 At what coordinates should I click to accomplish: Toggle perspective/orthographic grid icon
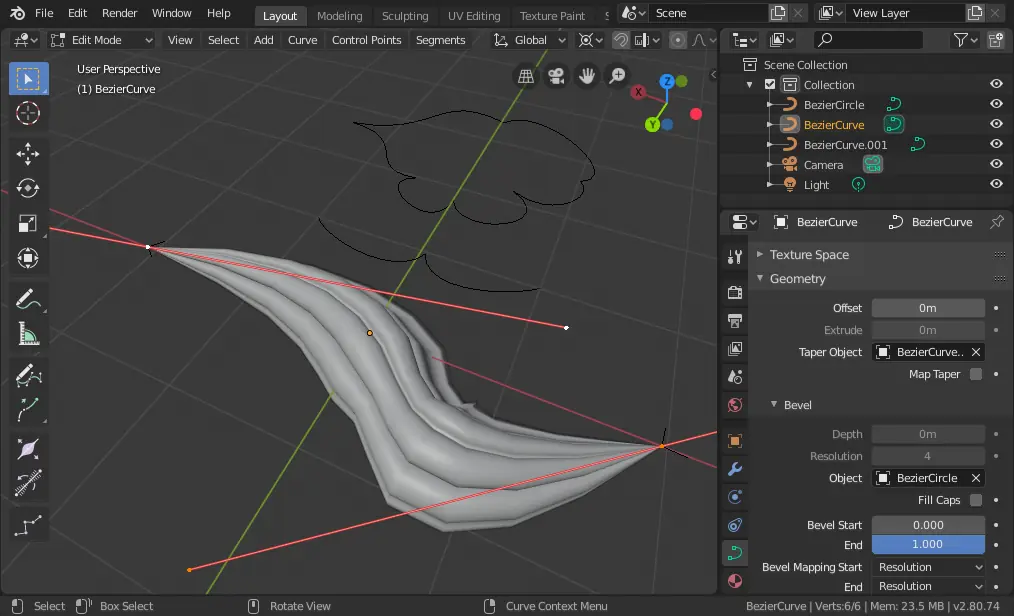coord(526,76)
